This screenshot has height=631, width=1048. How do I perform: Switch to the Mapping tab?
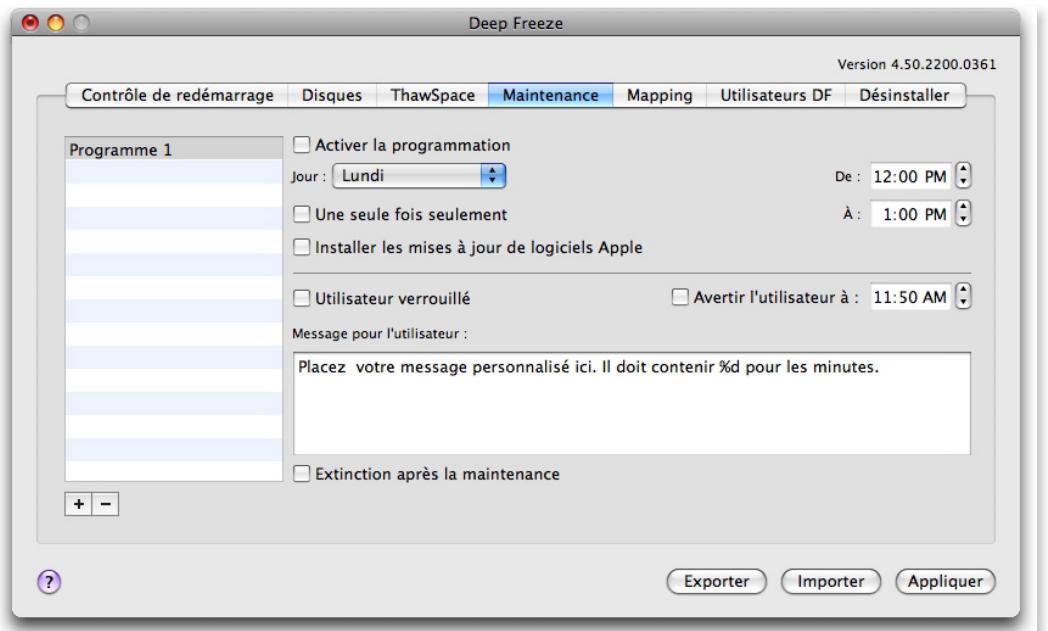coord(660,95)
